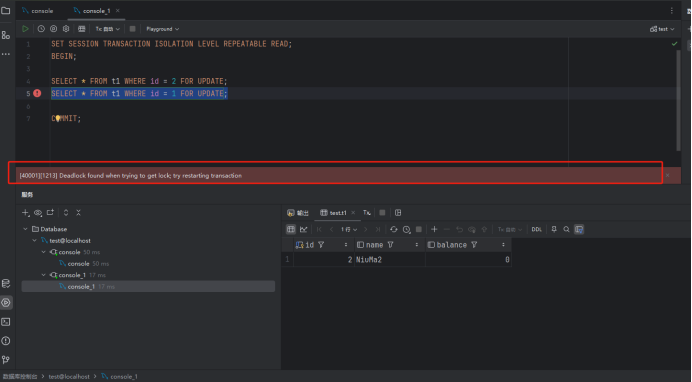Click the red error marker on line 5
Screen dimensions: 692x382
(37, 93)
